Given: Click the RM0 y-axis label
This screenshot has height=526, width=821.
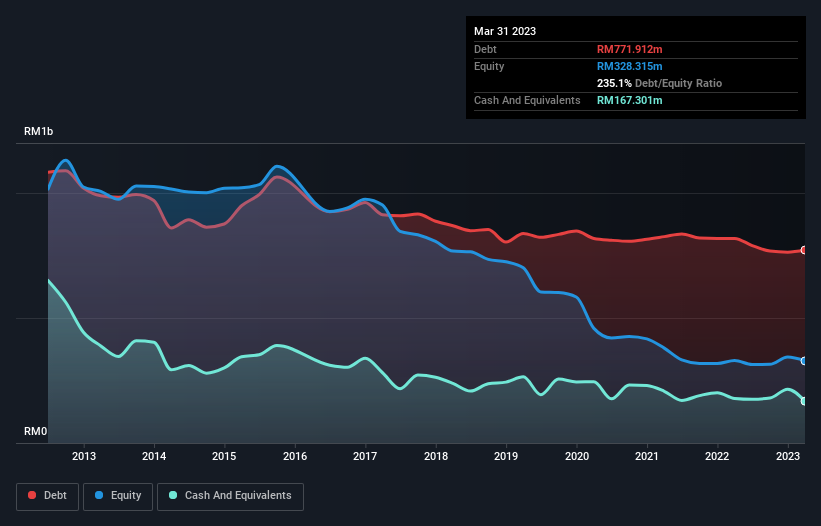Looking at the screenshot, I should (x=35, y=431).
